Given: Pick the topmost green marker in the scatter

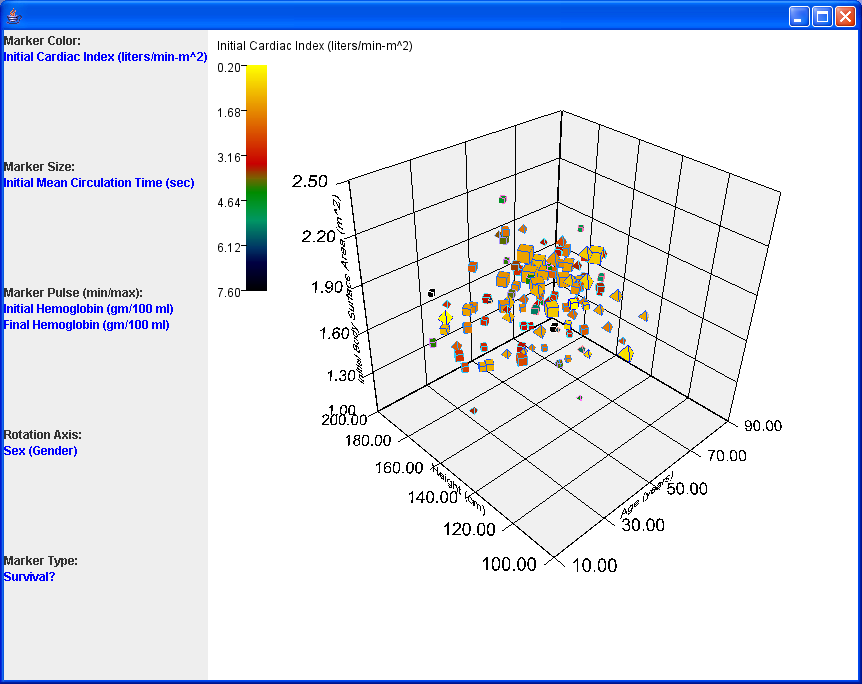Looking at the screenshot, I should coord(503,200).
